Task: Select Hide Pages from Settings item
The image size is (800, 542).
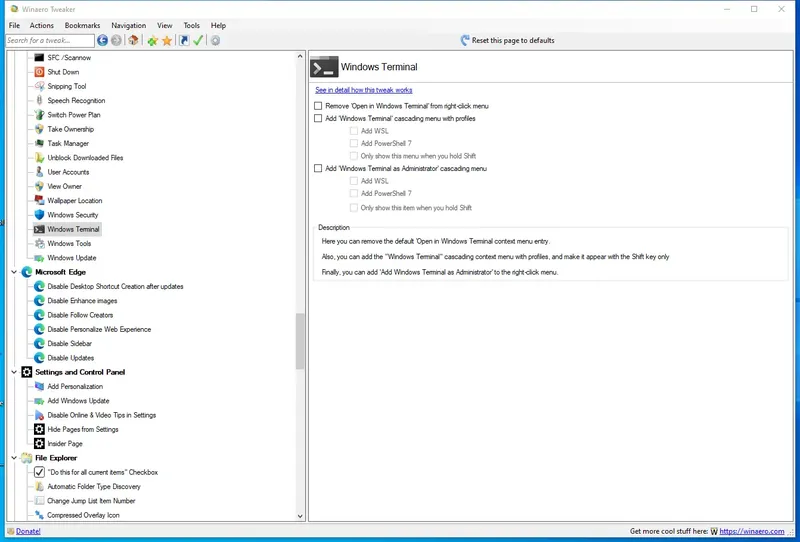Action: click(x=83, y=429)
